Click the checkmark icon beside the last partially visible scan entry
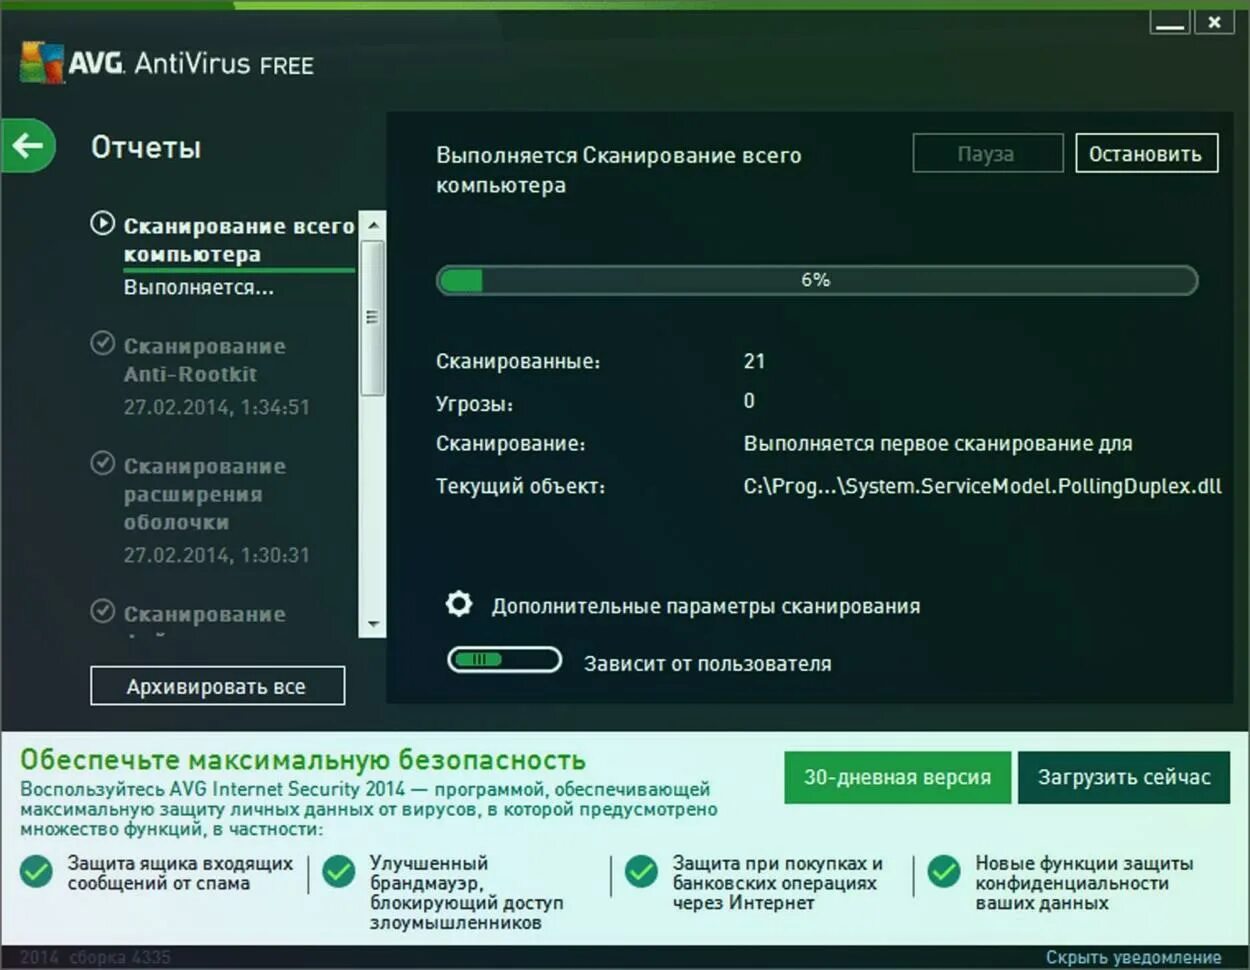 coord(102,611)
